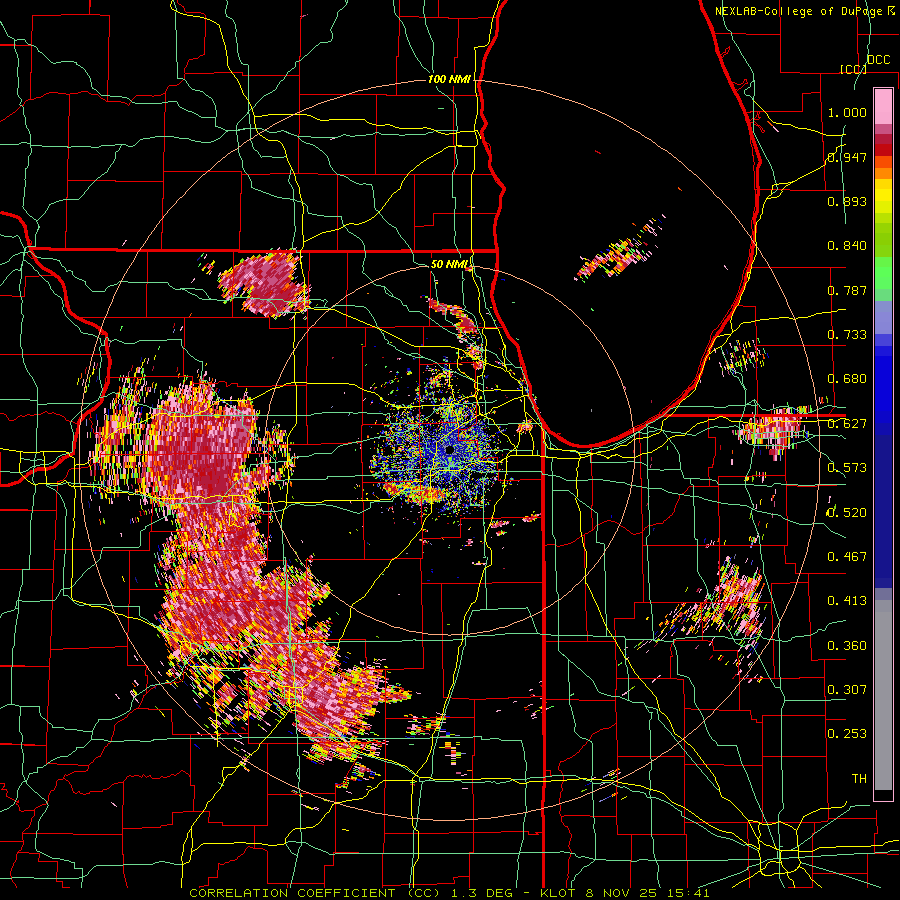Click the Correlation Coefficient caption at the bottom
The image size is (900, 900).
pyautogui.click(x=449, y=893)
